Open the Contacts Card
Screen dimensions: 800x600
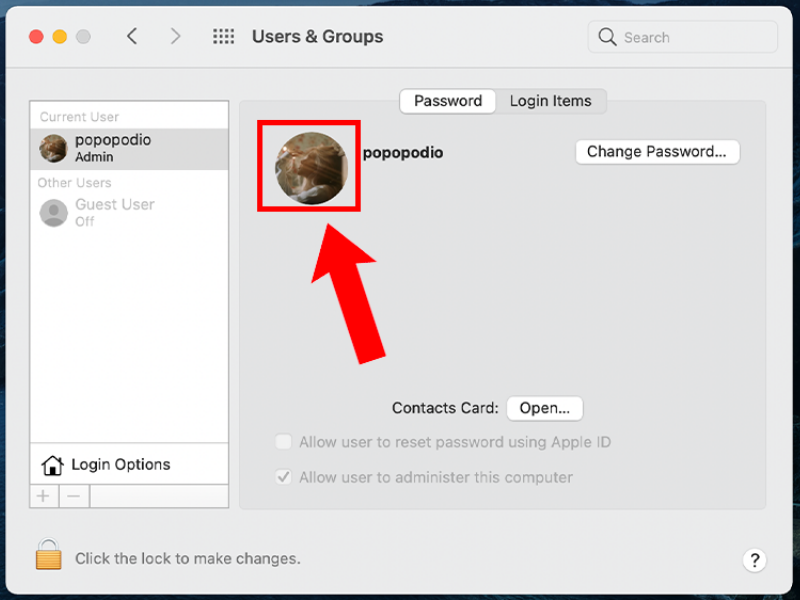[544, 408]
